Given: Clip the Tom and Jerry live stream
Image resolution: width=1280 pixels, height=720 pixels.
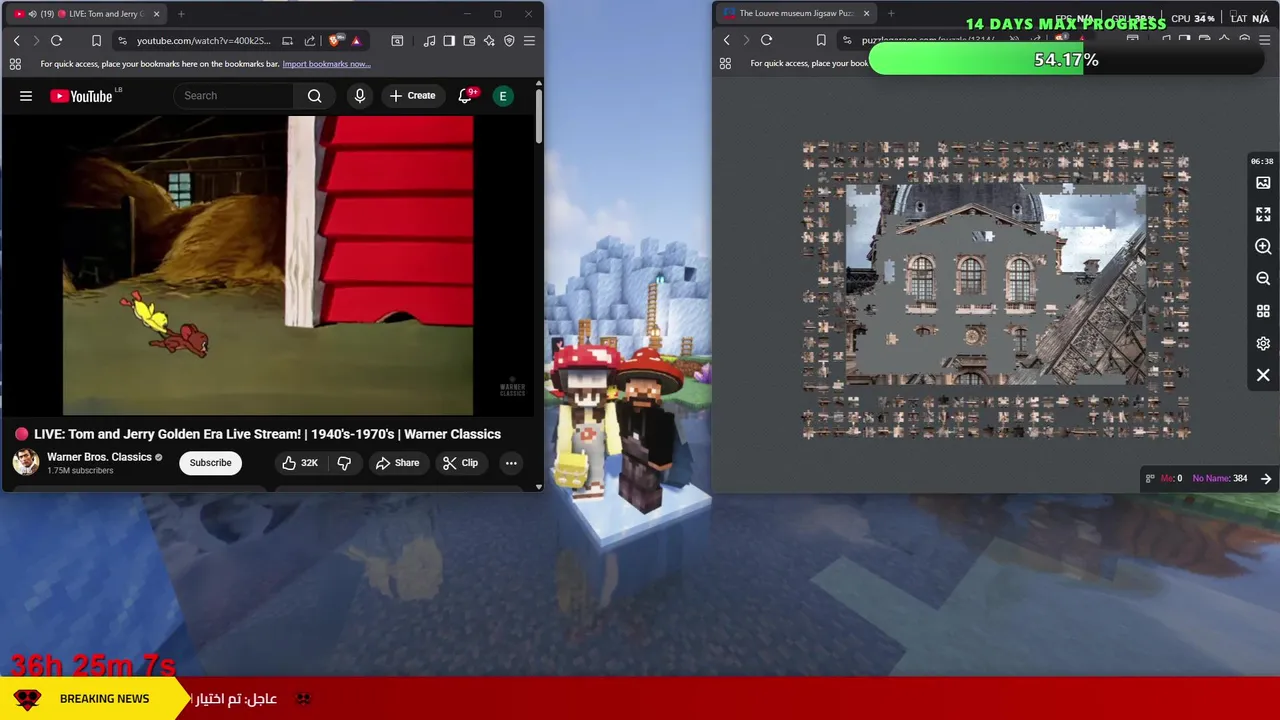Looking at the screenshot, I should (x=460, y=463).
